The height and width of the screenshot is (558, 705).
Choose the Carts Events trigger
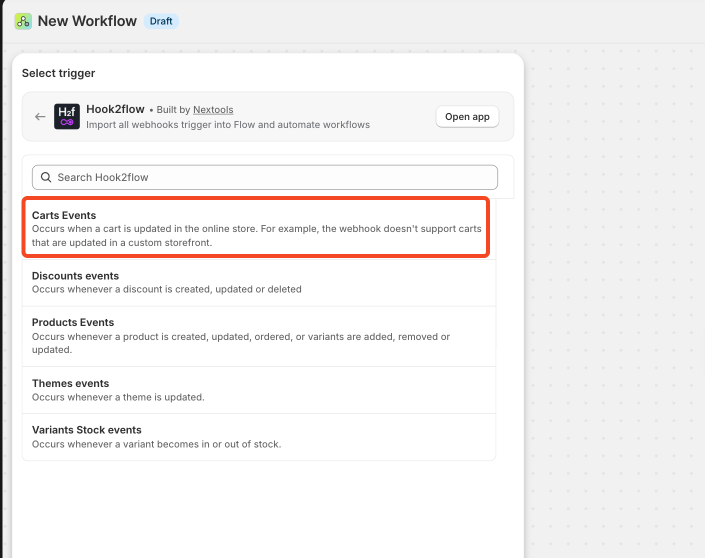258,228
